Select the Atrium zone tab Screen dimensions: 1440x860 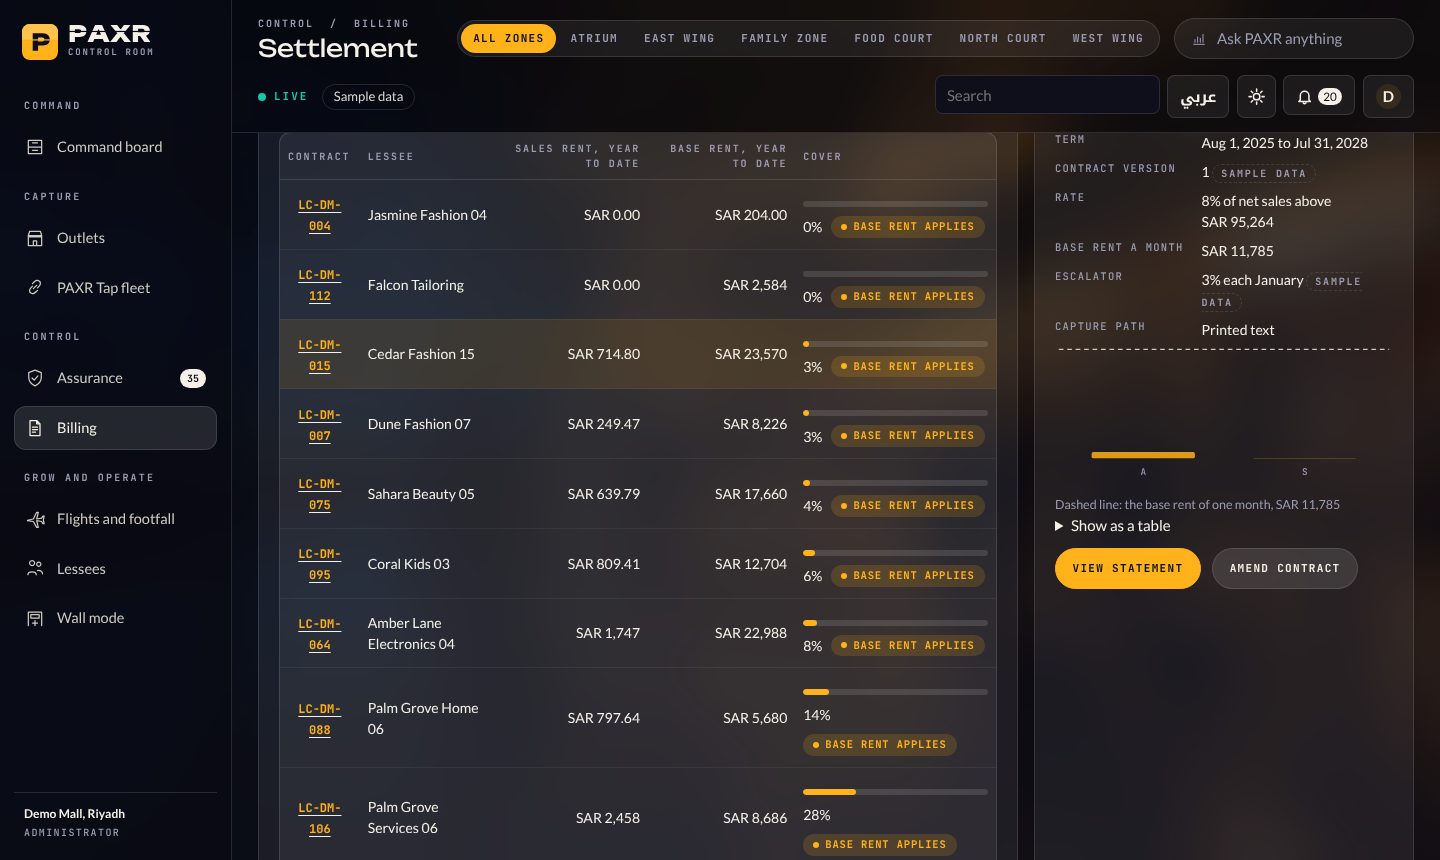(x=594, y=39)
